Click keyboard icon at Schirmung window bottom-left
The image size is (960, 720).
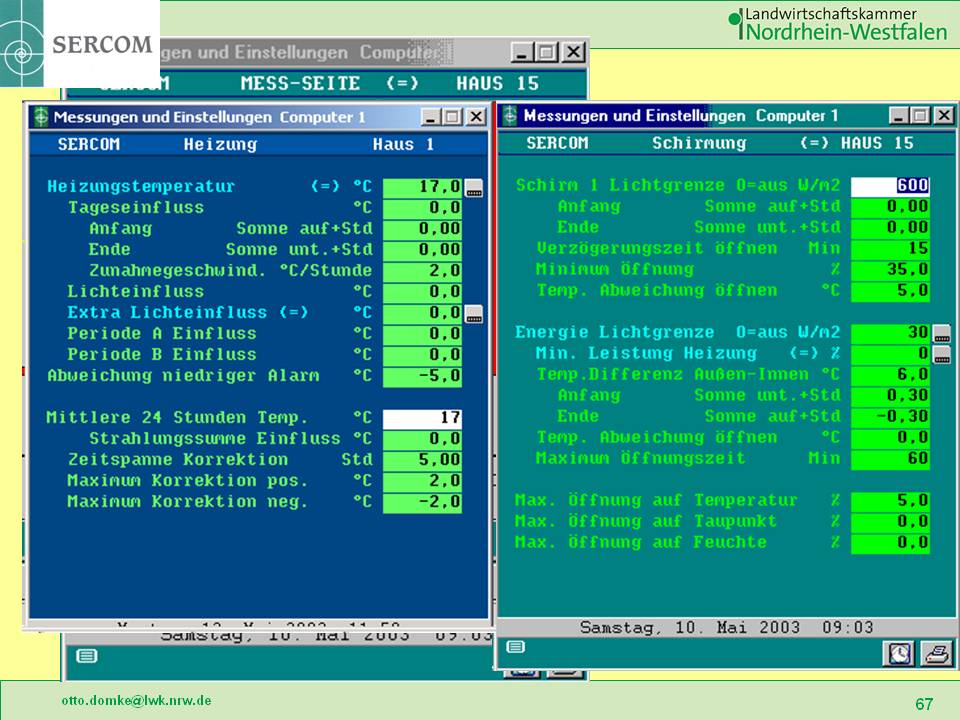[514, 647]
